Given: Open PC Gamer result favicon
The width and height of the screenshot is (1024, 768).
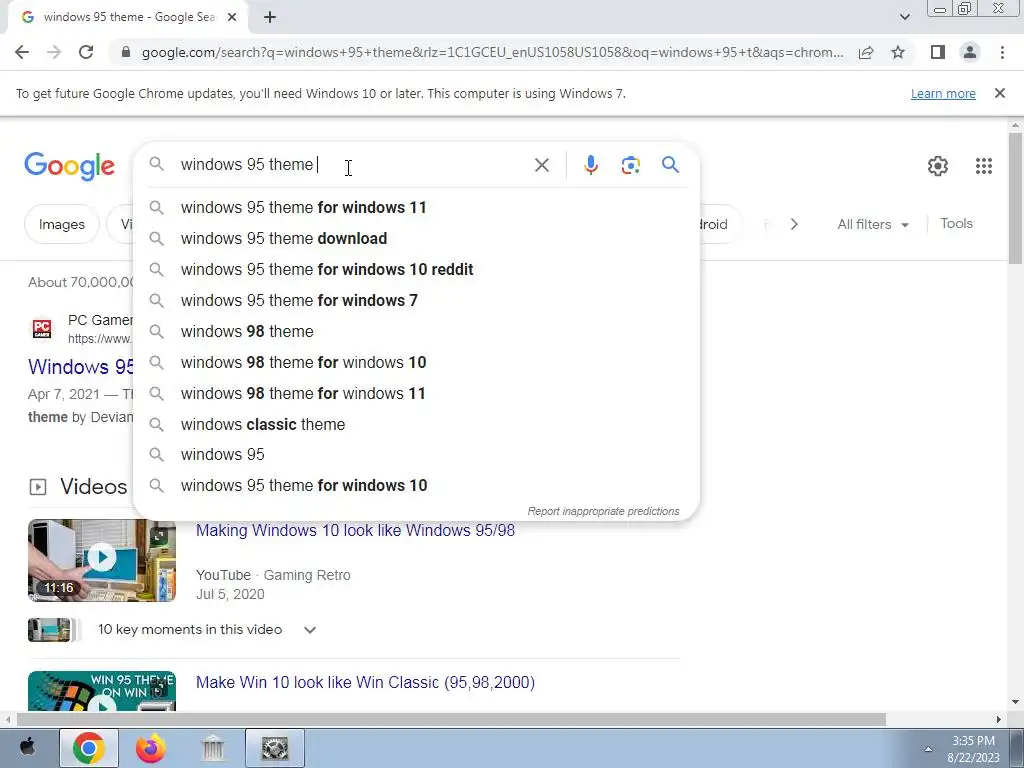Looking at the screenshot, I should pos(42,328).
